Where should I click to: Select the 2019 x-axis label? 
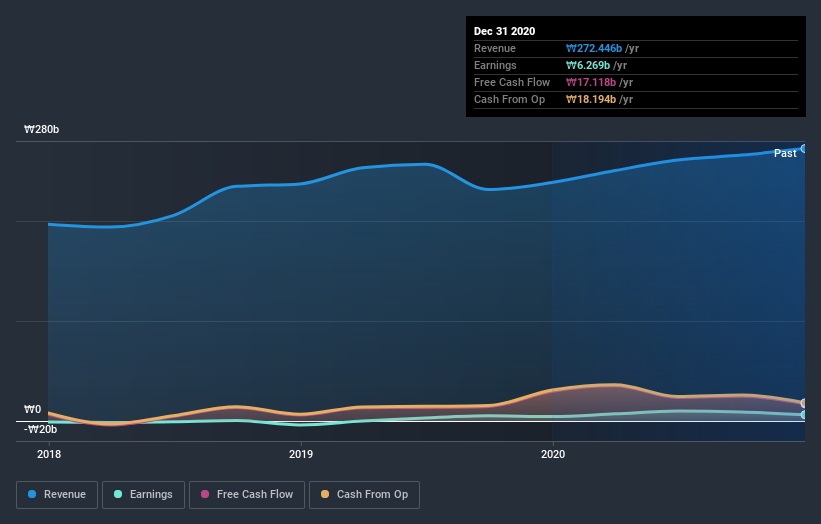(301, 454)
